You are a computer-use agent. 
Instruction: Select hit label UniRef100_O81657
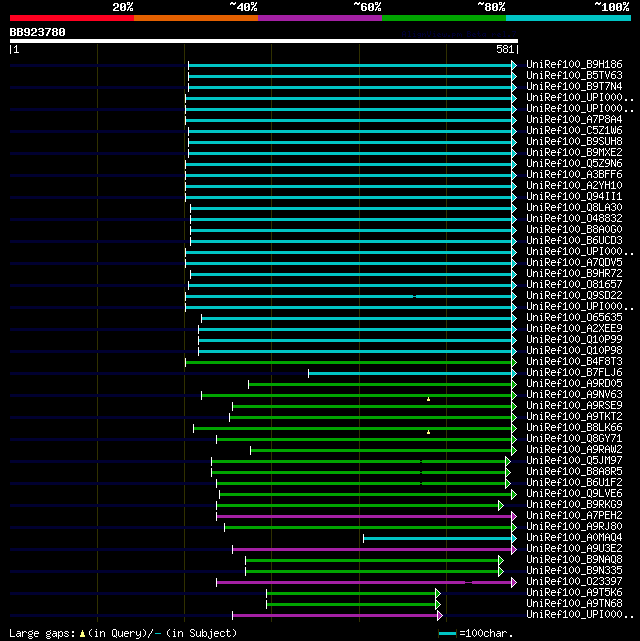[x=574, y=285]
